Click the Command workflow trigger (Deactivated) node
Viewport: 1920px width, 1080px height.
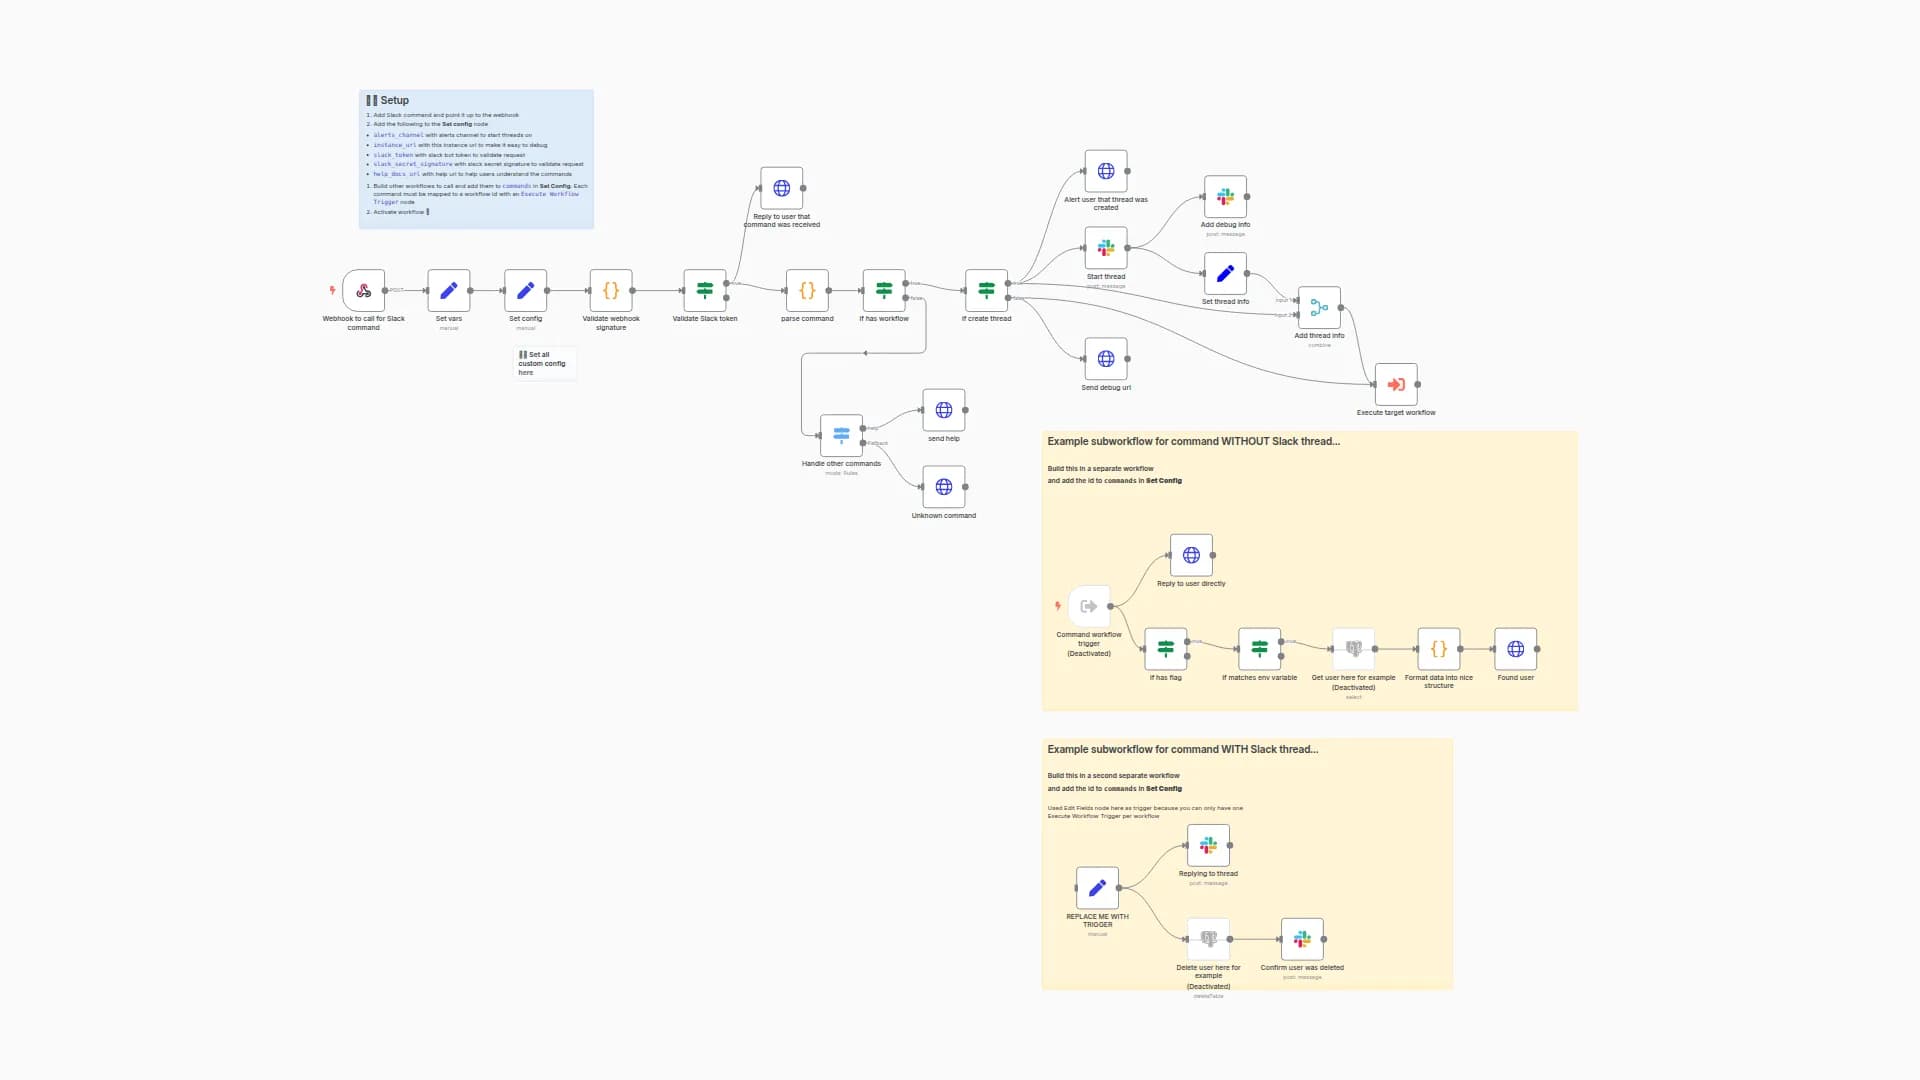[1089, 607]
